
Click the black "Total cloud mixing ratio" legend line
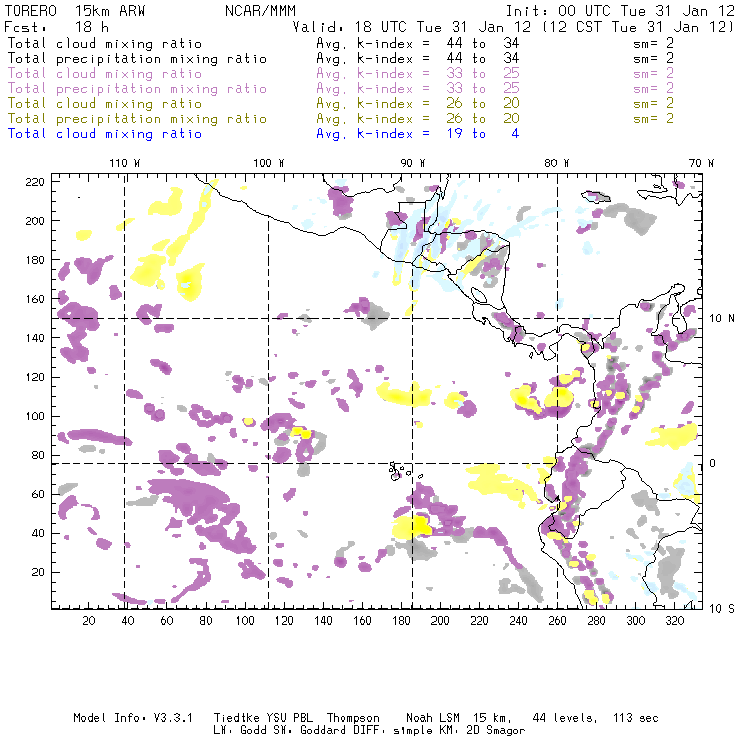coord(105,43)
